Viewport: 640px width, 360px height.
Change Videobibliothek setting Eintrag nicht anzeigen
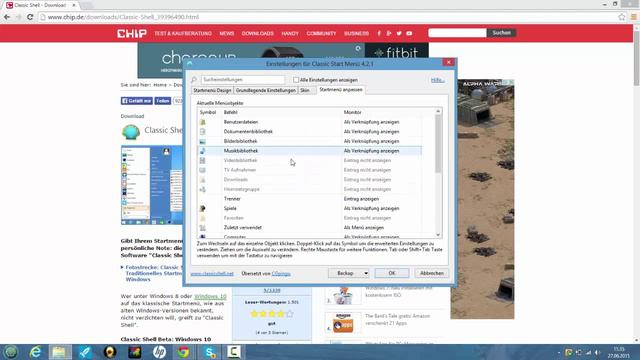pos(367,160)
